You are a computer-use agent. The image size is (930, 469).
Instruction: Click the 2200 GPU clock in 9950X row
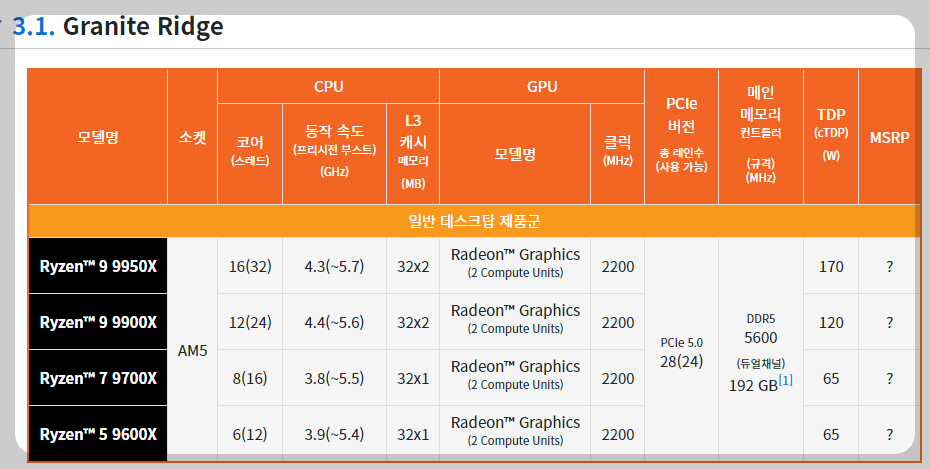point(617,266)
